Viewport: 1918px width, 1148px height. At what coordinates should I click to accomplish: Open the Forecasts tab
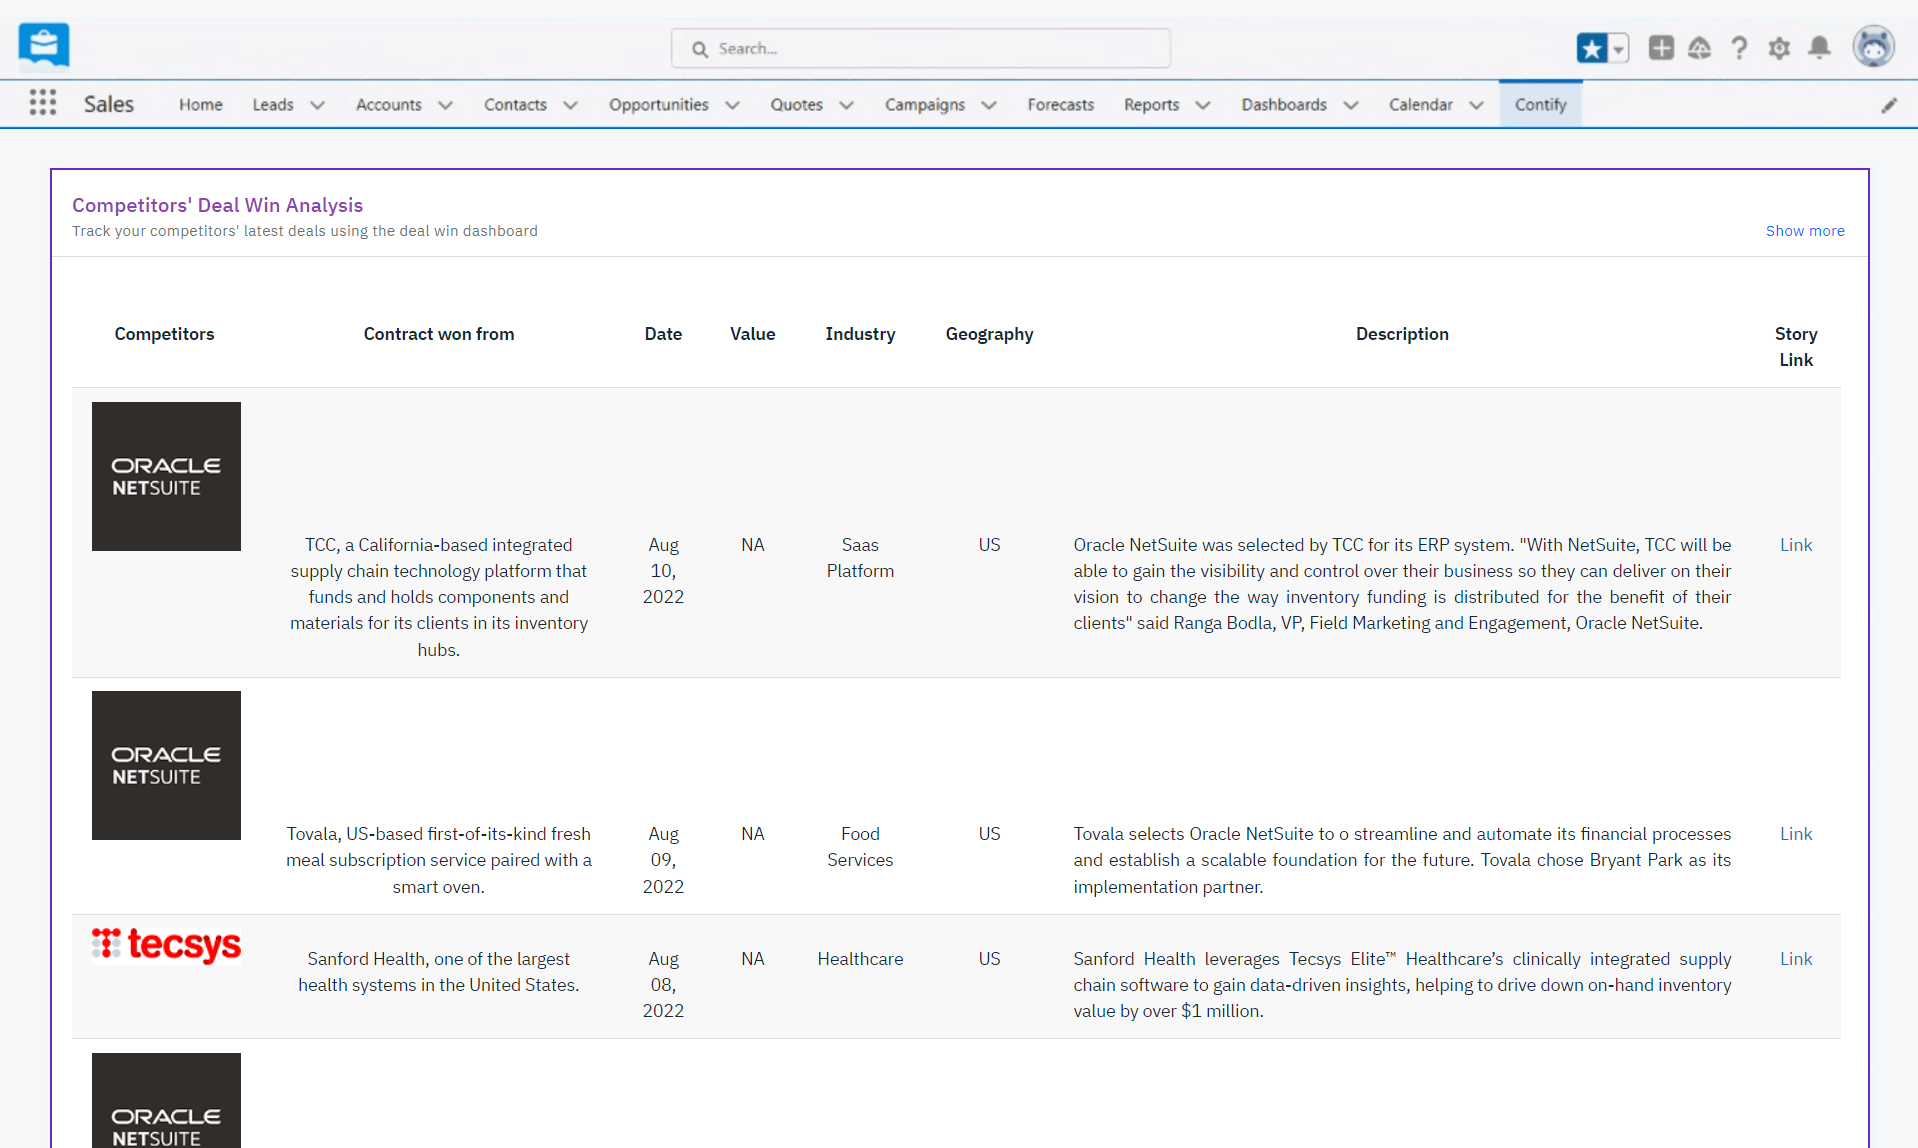click(x=1061, y=104)
